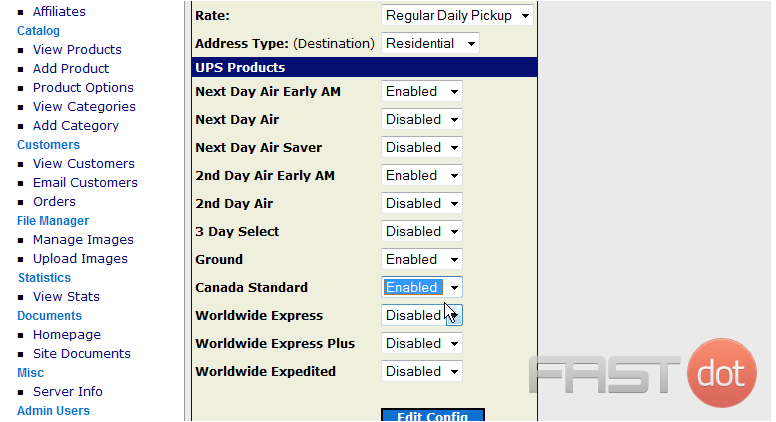
Task: Open the Orders page
Action: click(x=54, y=201)
